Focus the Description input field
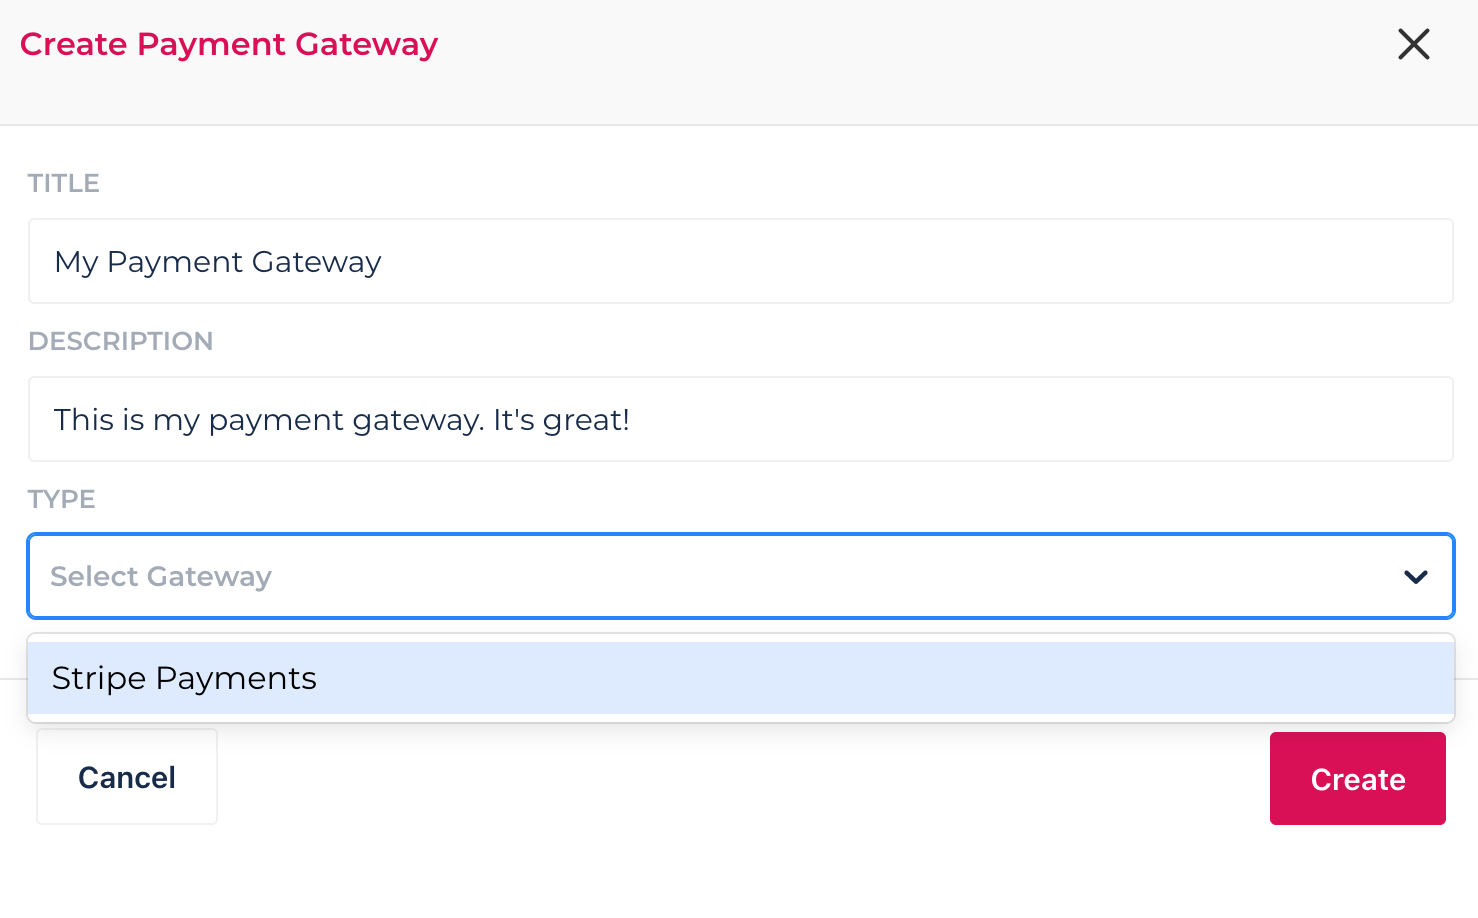This screenshot has height=918, width=1478. 740,419
